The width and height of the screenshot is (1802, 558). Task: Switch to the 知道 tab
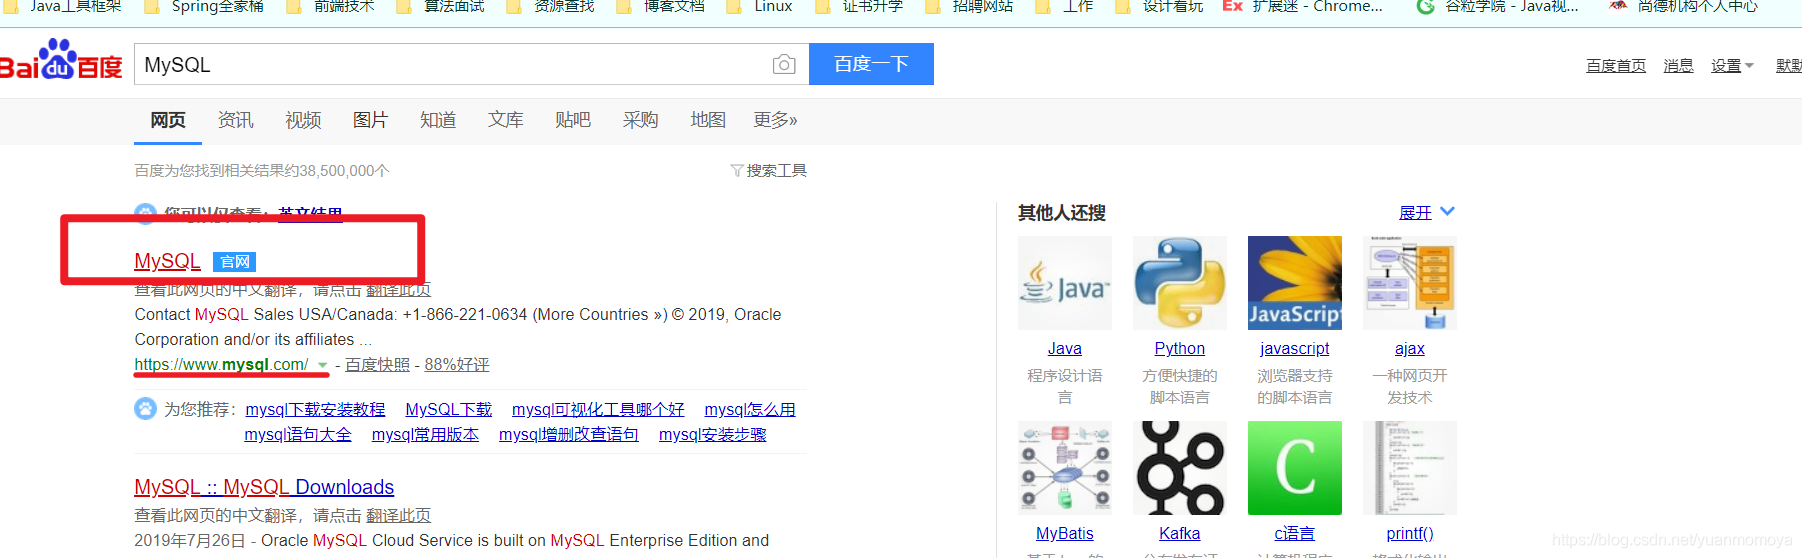click(438, 120)
